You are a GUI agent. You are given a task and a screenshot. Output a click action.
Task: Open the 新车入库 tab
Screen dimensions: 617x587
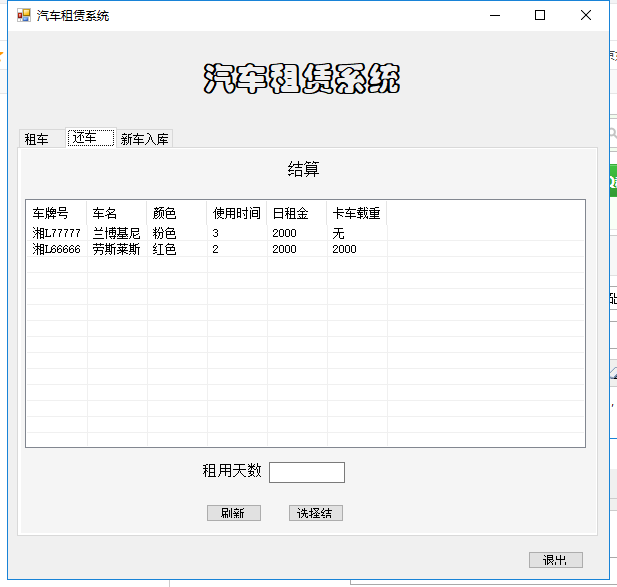point(144,139)
